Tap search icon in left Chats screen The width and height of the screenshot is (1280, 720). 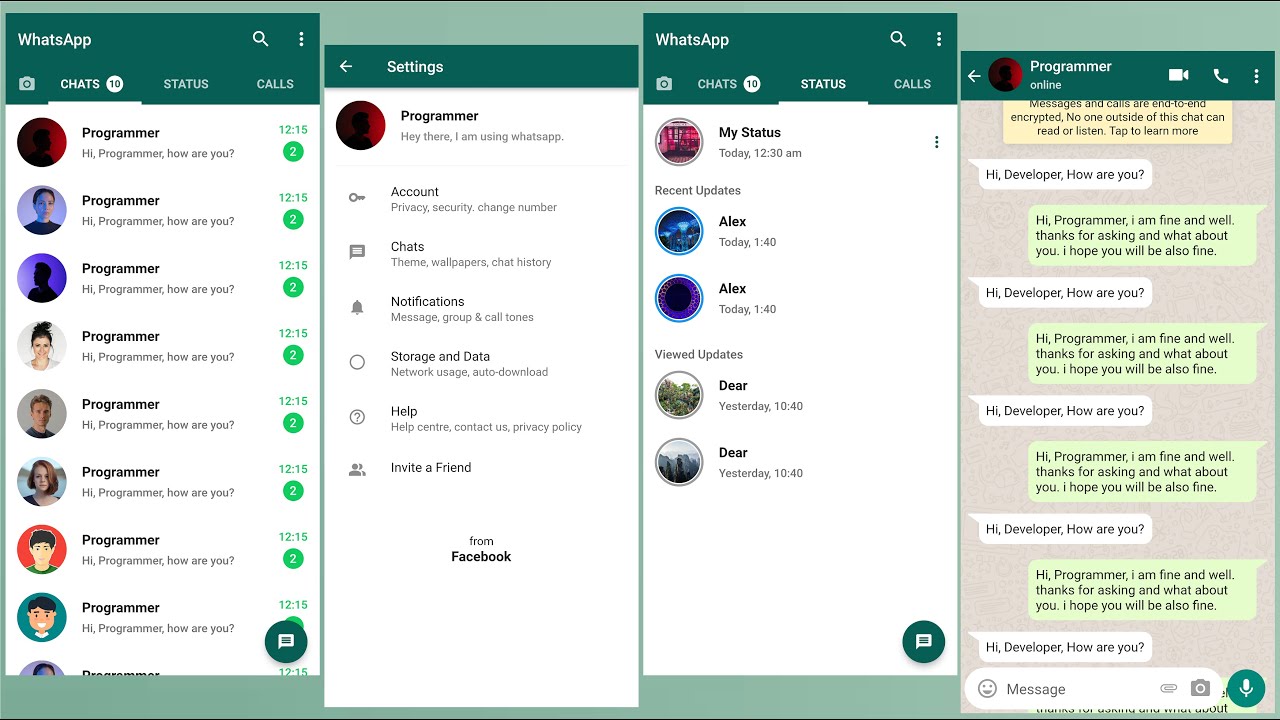pos(260,39)
